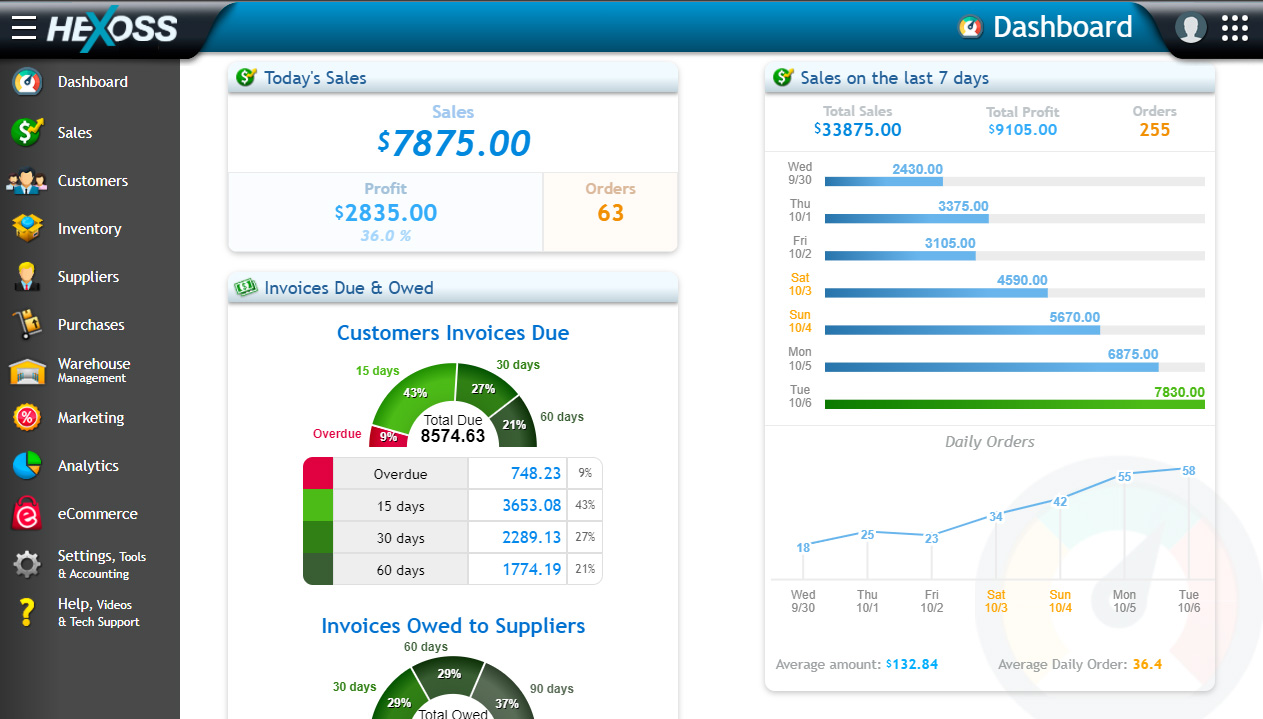1263x719 pixels.
Task: Click the light green 15 days swatch
Action: [x=318, y=506]
